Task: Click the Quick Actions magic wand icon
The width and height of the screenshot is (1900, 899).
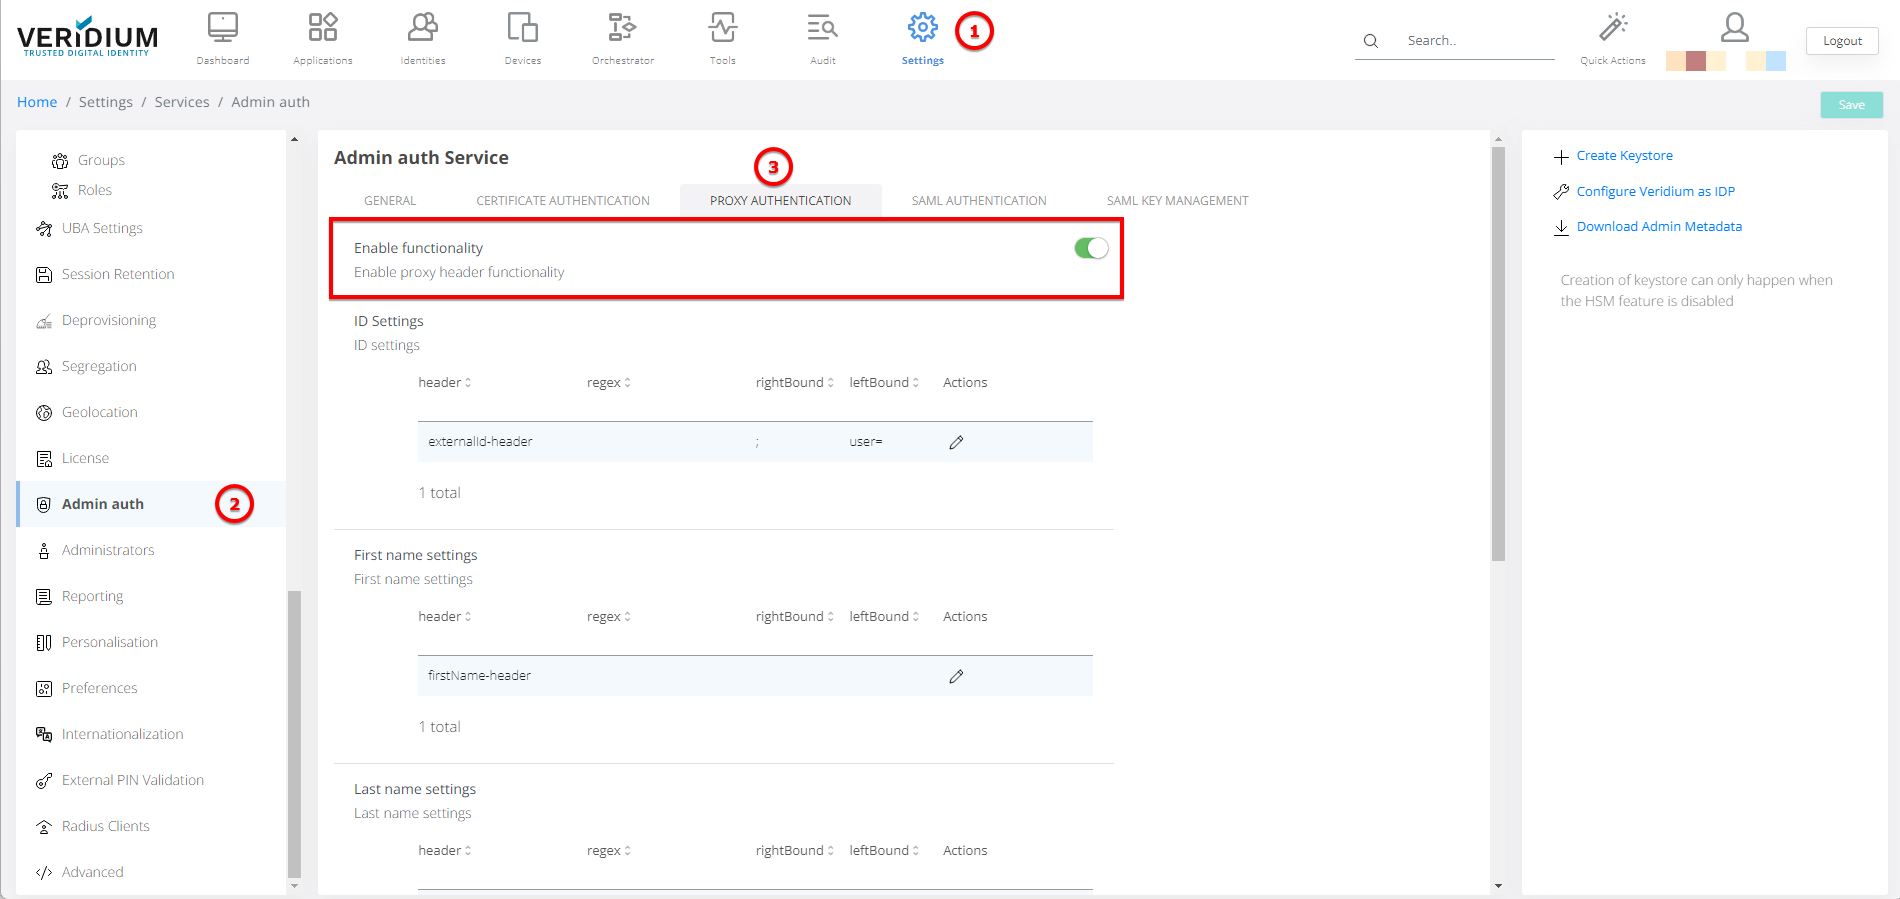Action: tap(1612, 28)
